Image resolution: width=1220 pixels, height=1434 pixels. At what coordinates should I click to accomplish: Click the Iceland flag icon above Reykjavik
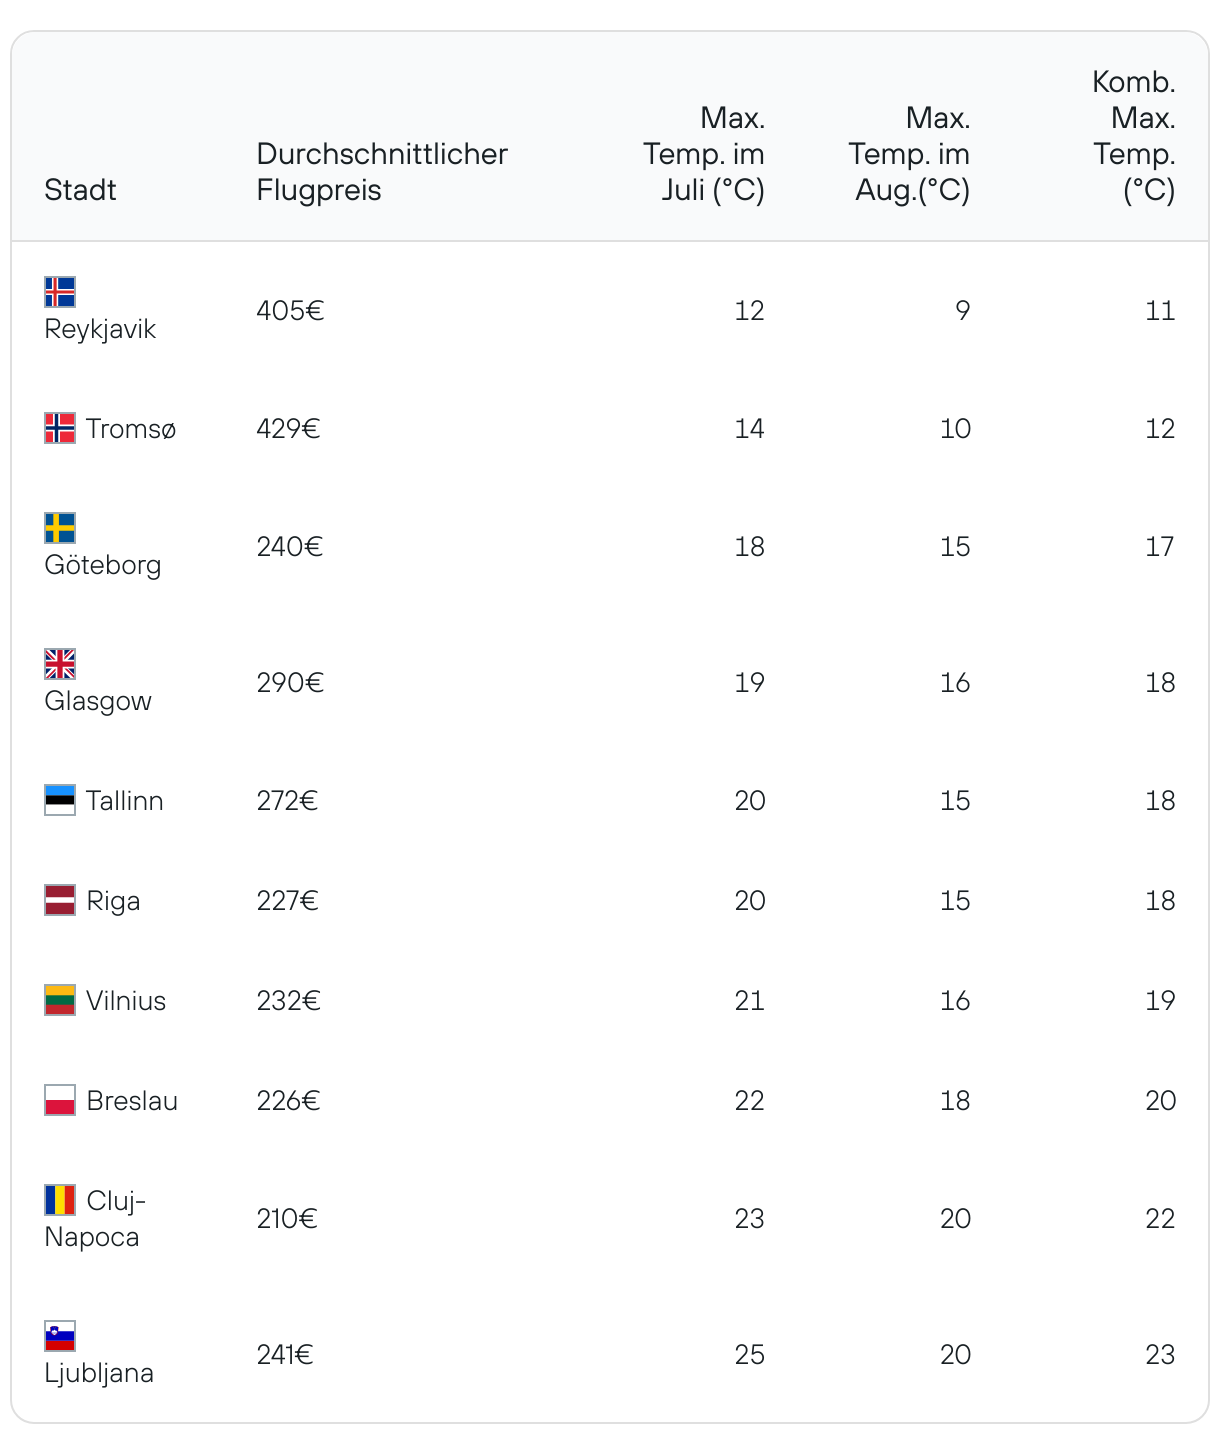60,292
